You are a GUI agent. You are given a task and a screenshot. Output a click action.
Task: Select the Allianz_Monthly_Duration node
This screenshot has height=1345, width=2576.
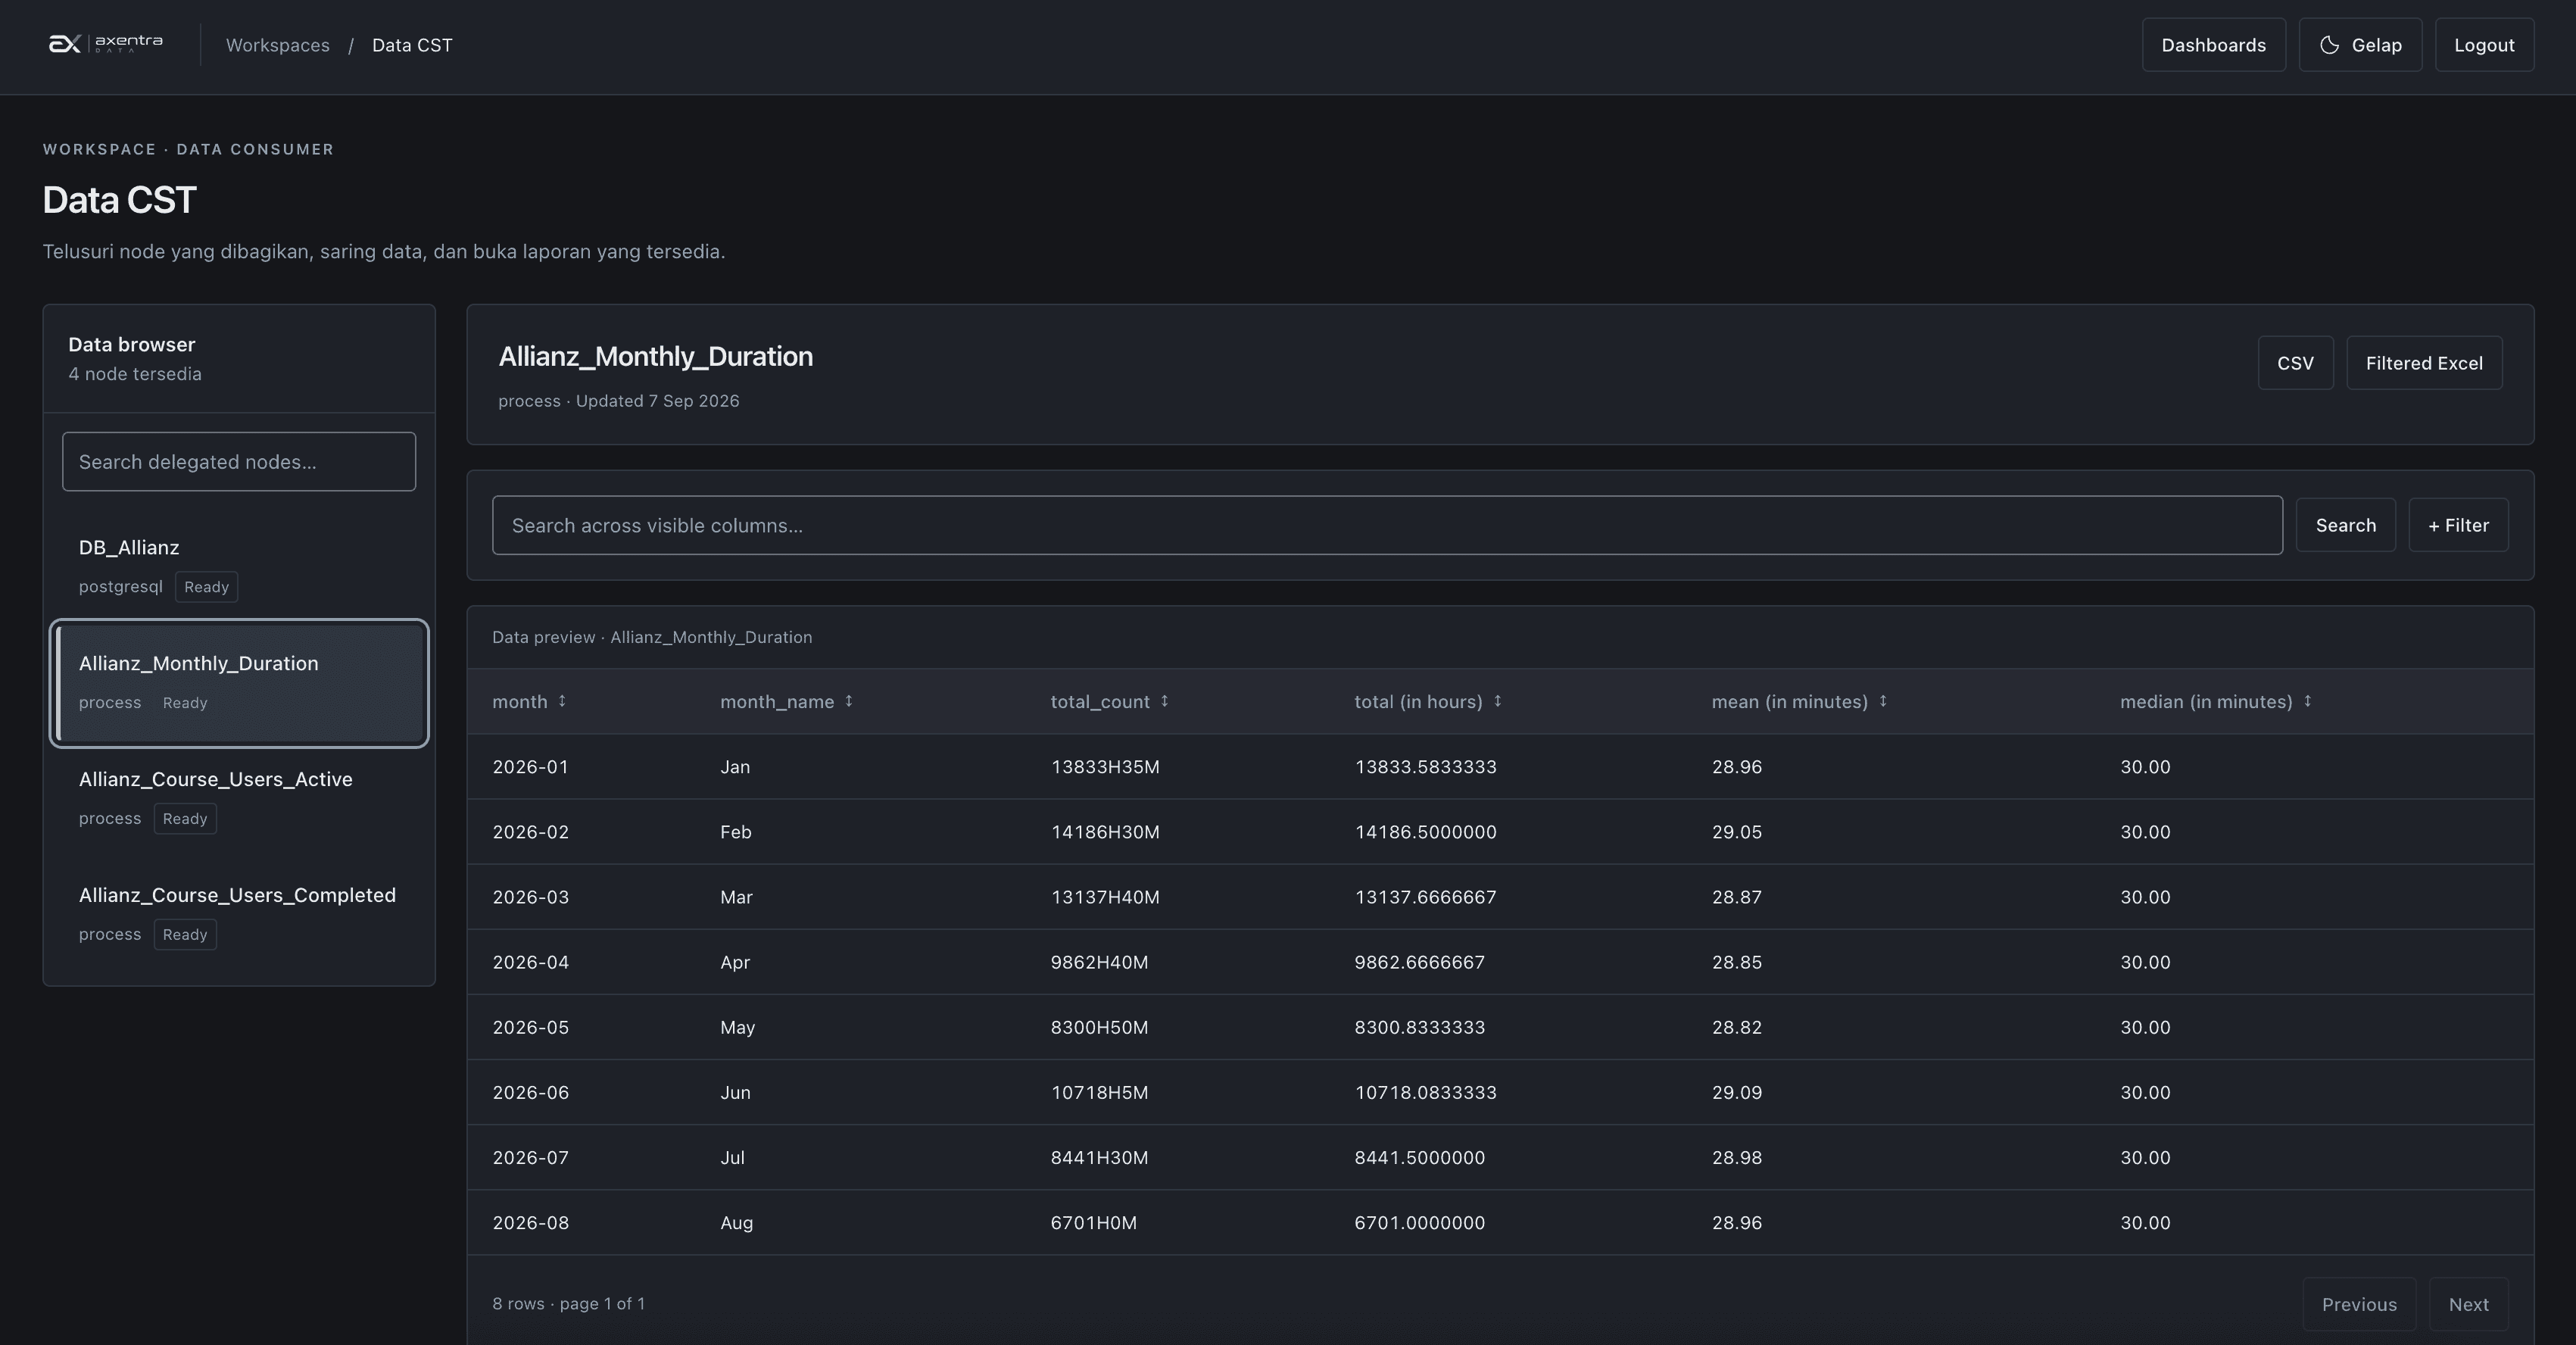coord(239,683)
